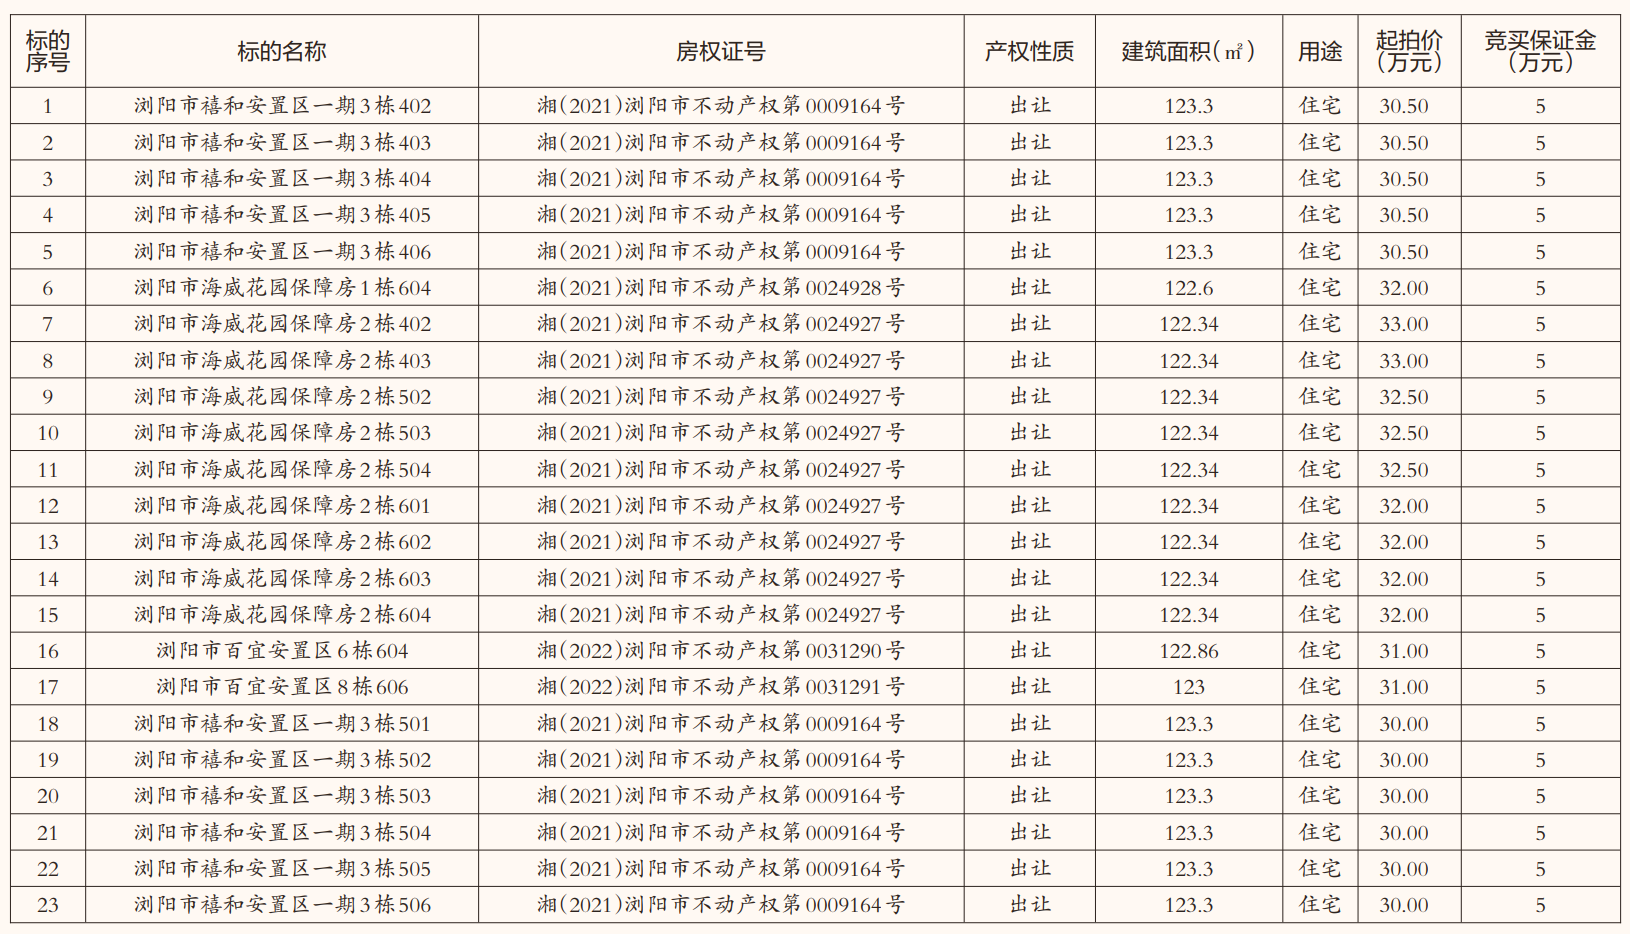Click starting price 31.00 in row 16
Viewport: 1630px width, 934px height.
1404,651
